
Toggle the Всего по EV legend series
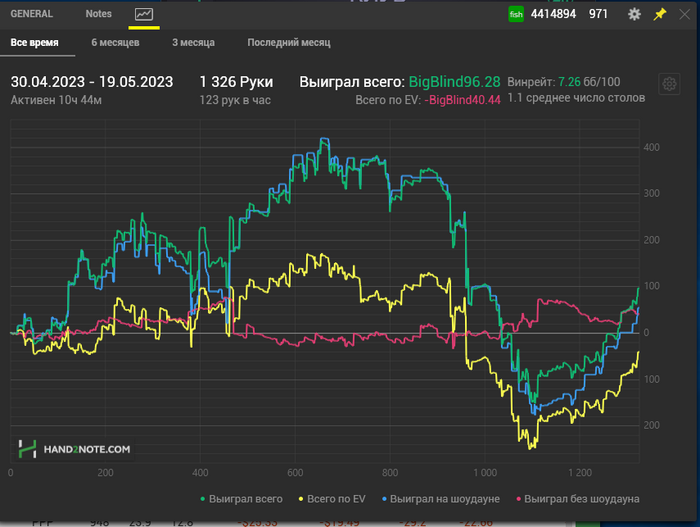click(332, 499)
